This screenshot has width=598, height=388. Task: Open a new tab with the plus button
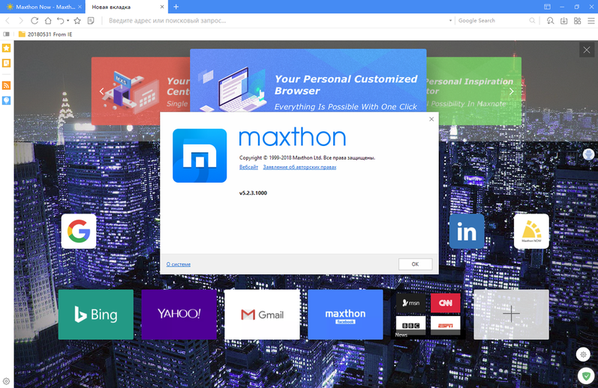[176, 6]
